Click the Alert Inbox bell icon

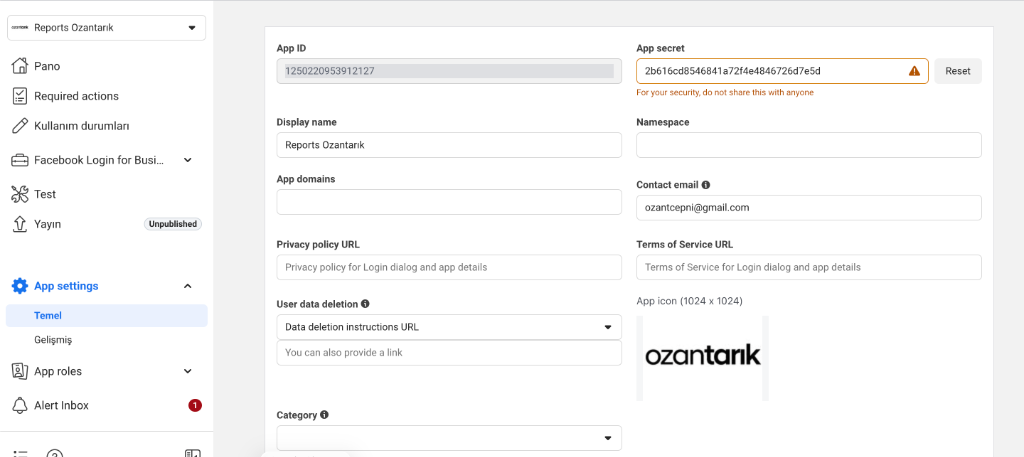pyautogui.click(x=18, y=405)
